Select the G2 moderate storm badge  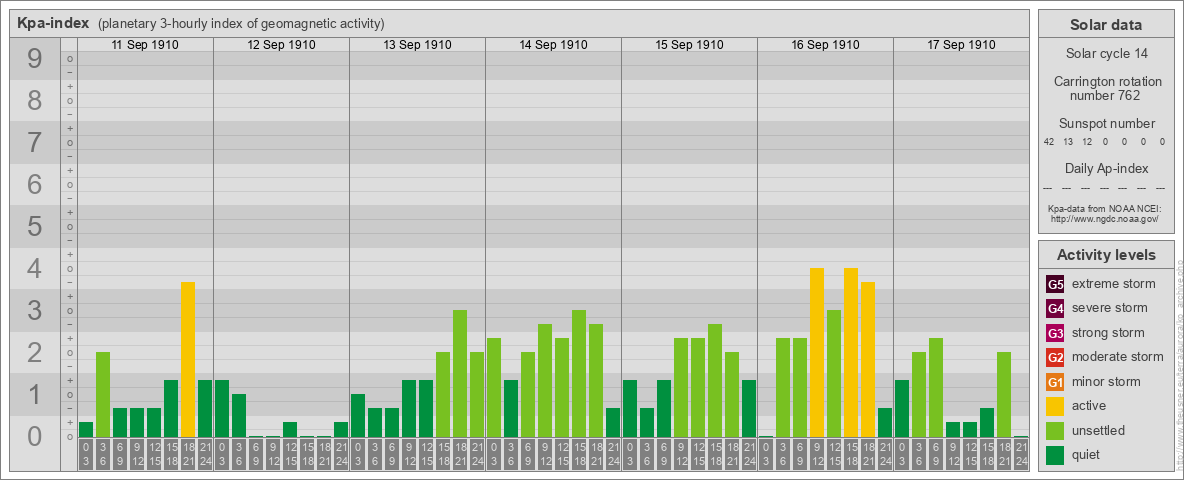point(1055,357)
